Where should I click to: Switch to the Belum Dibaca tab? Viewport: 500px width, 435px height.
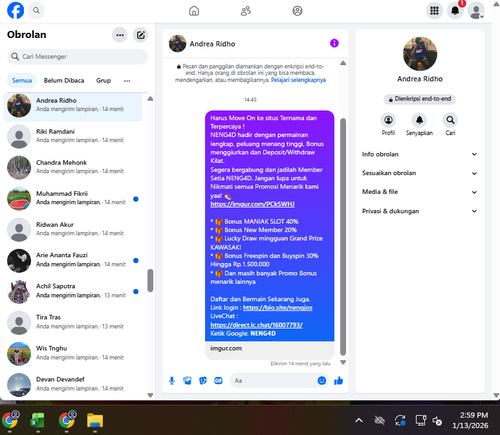point(64,81)
